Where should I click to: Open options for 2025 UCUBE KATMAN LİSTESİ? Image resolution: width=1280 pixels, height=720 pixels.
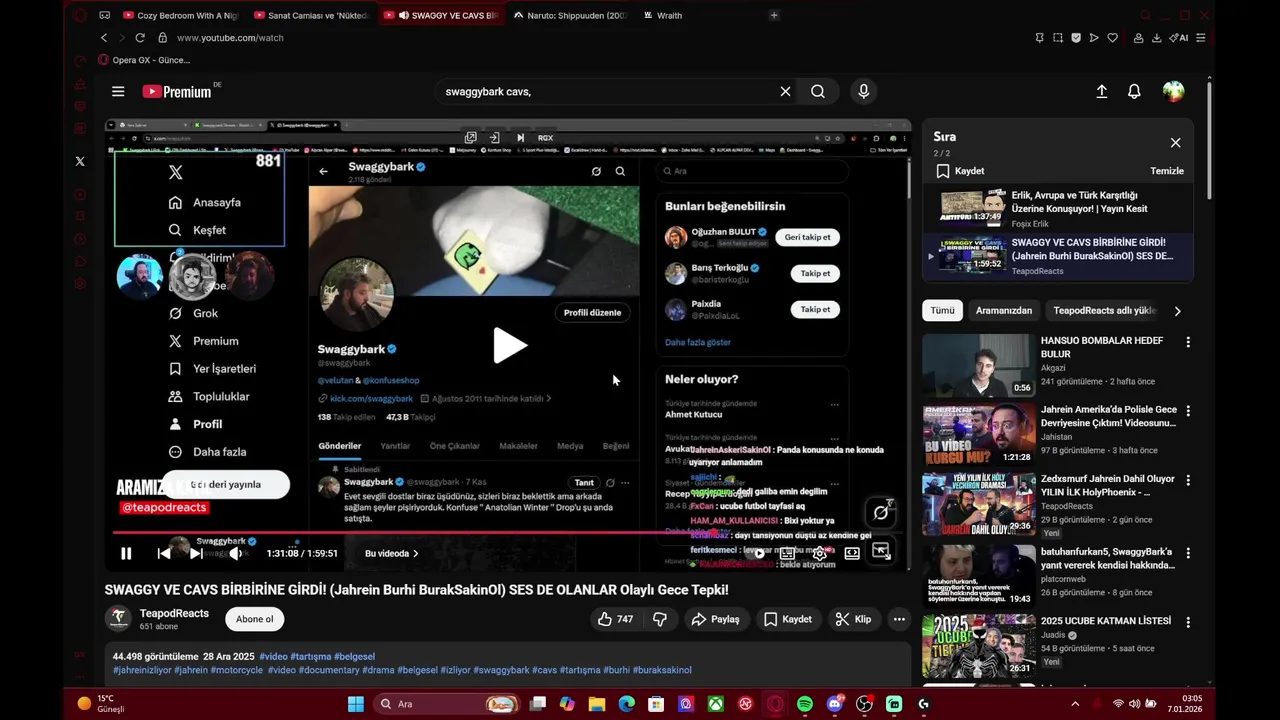(1188, 621)
